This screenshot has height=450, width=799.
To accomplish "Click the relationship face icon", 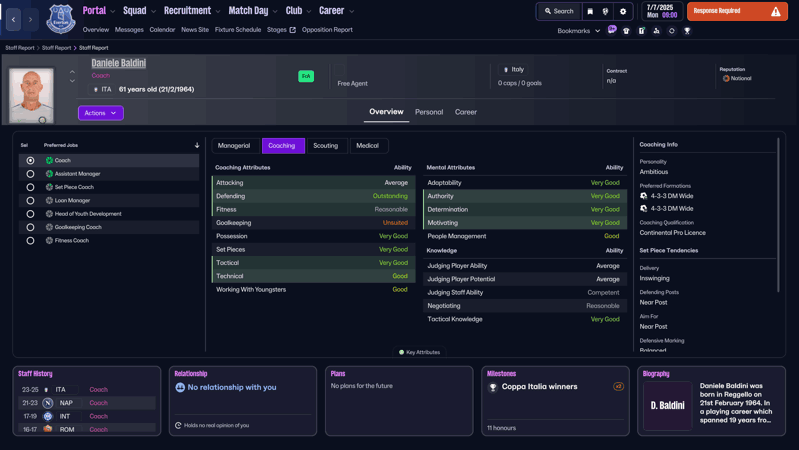I will pos(180,387).
